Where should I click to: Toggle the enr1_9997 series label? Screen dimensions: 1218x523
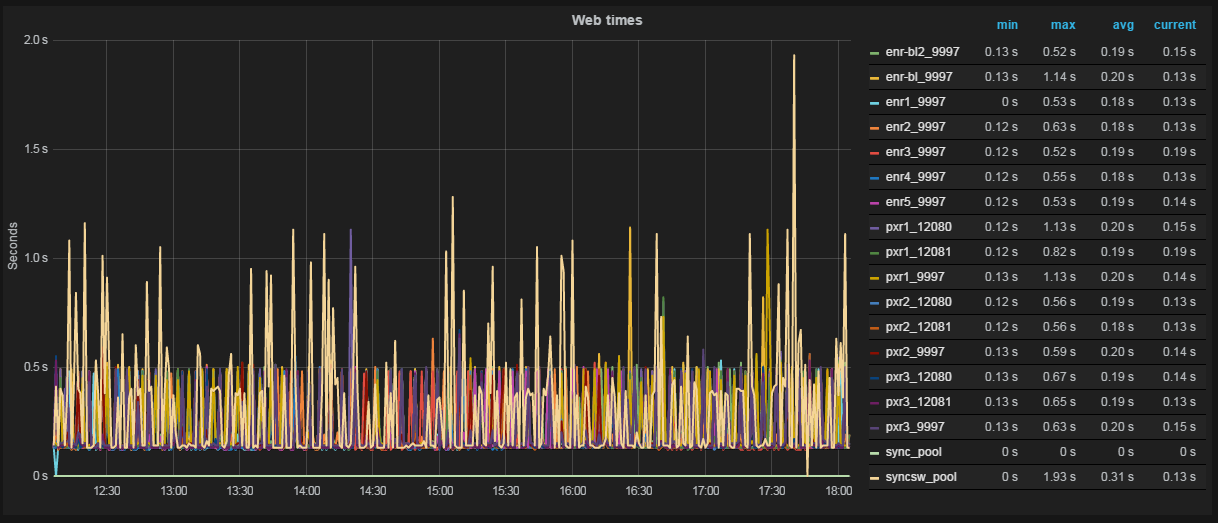(x=916, y=102)
